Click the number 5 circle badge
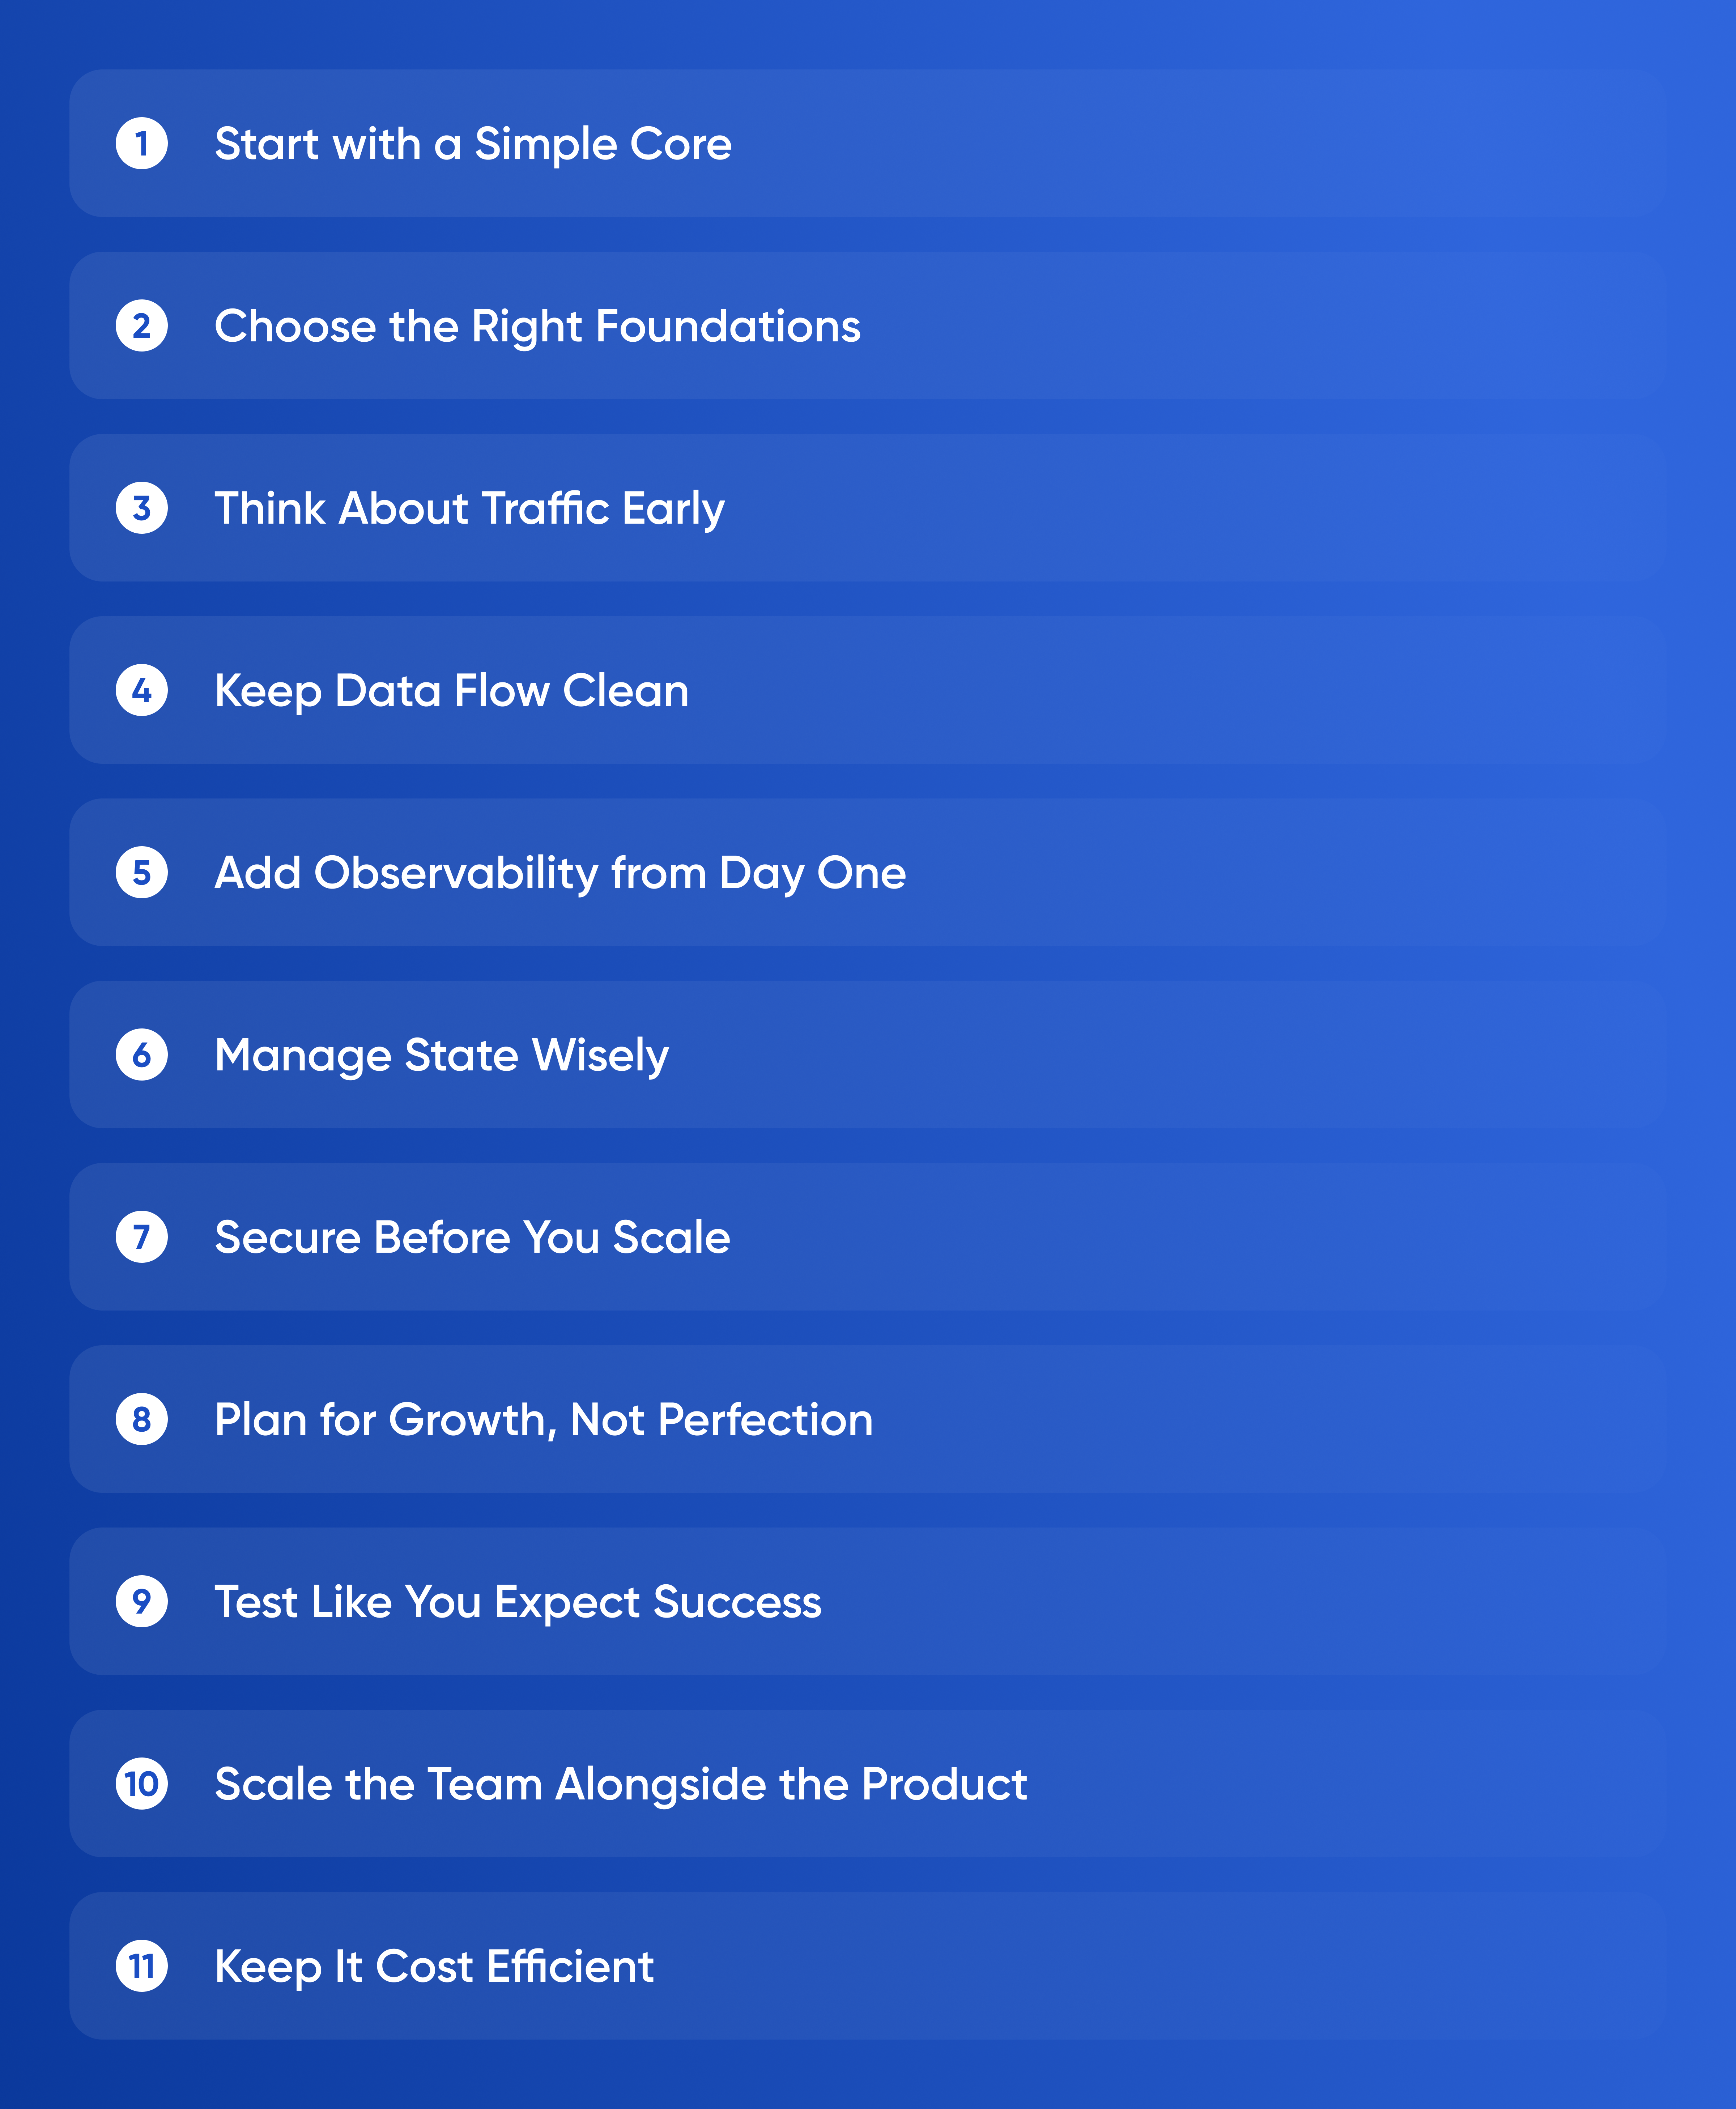The width and height of the screenshot is (1736, 2109). tap(141, 872)
